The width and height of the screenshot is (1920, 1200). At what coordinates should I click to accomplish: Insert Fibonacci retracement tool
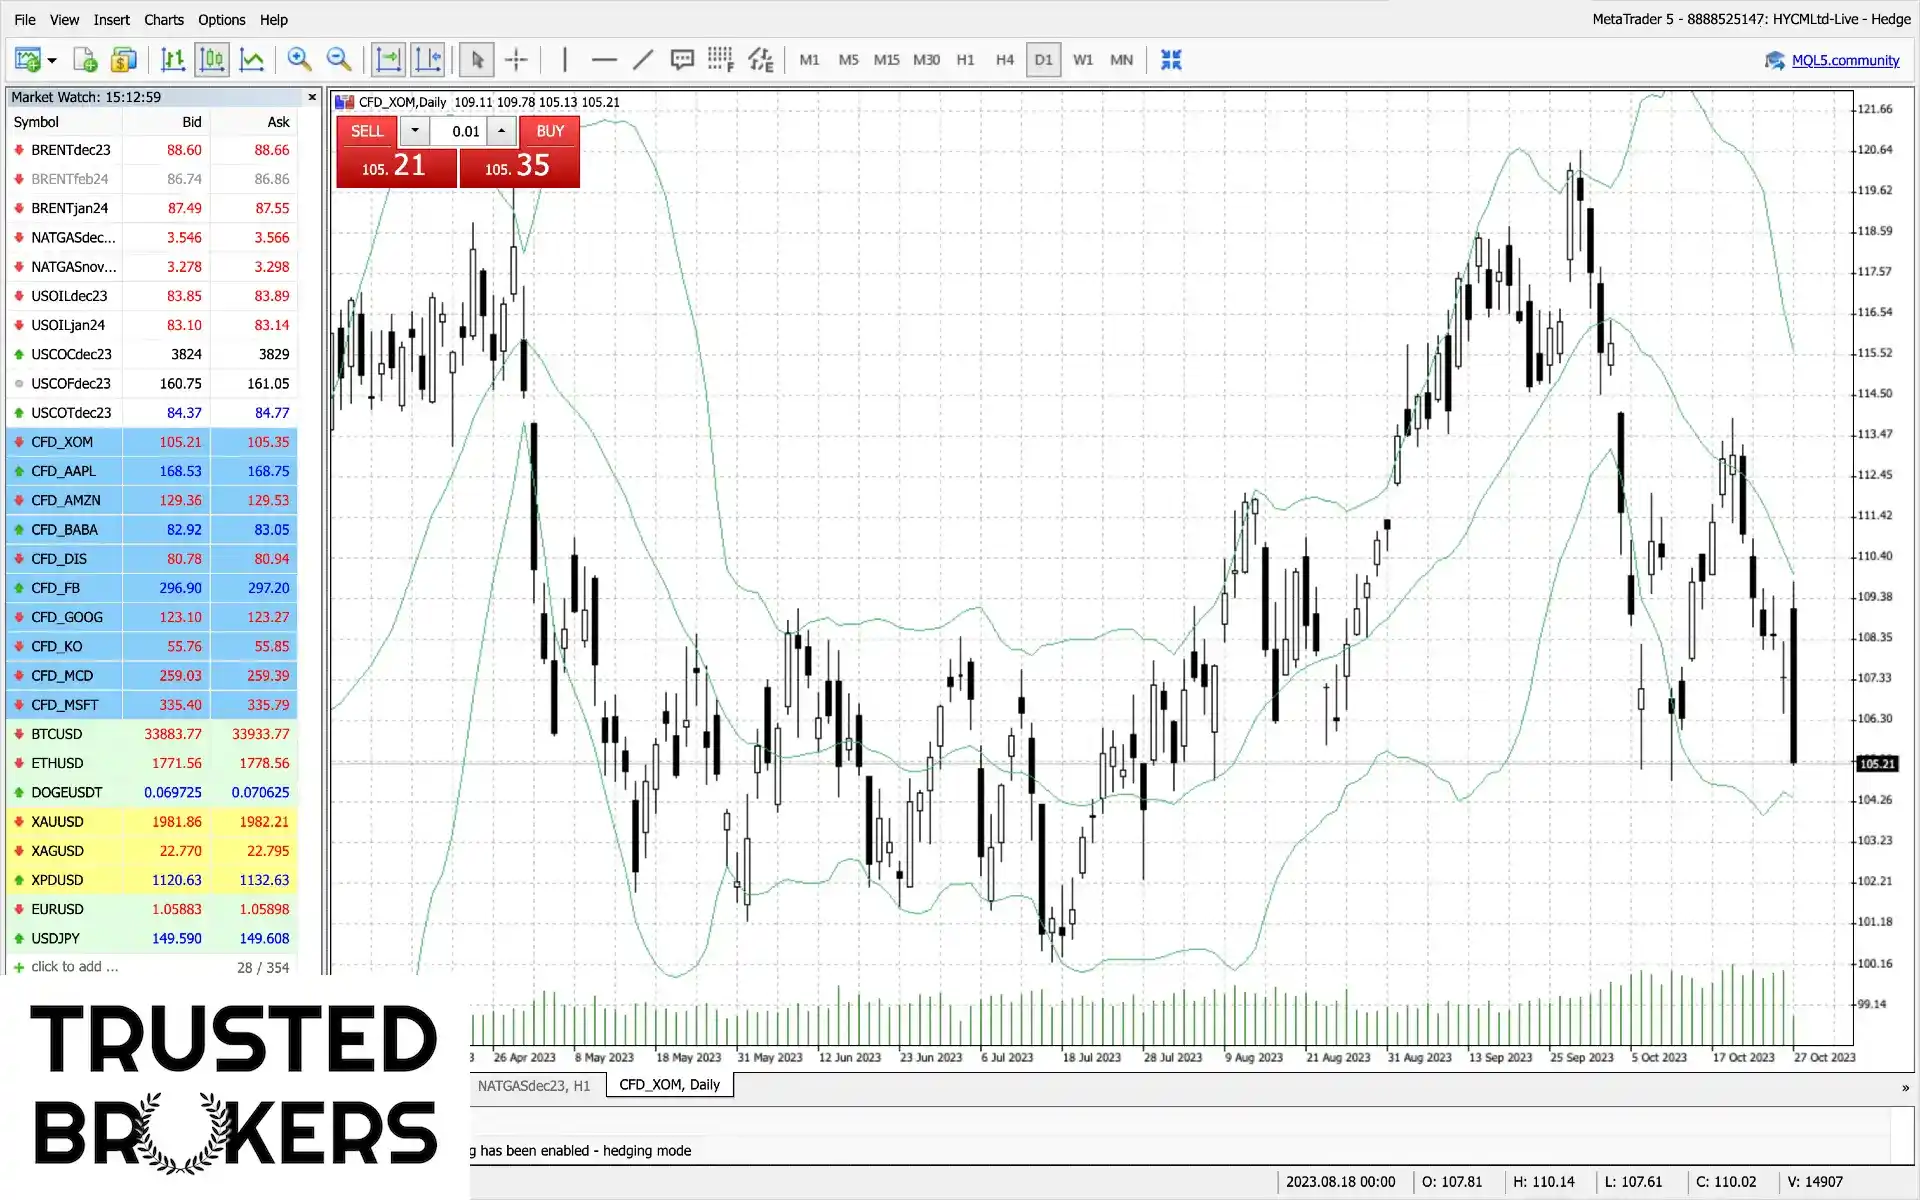pos(721,60)
